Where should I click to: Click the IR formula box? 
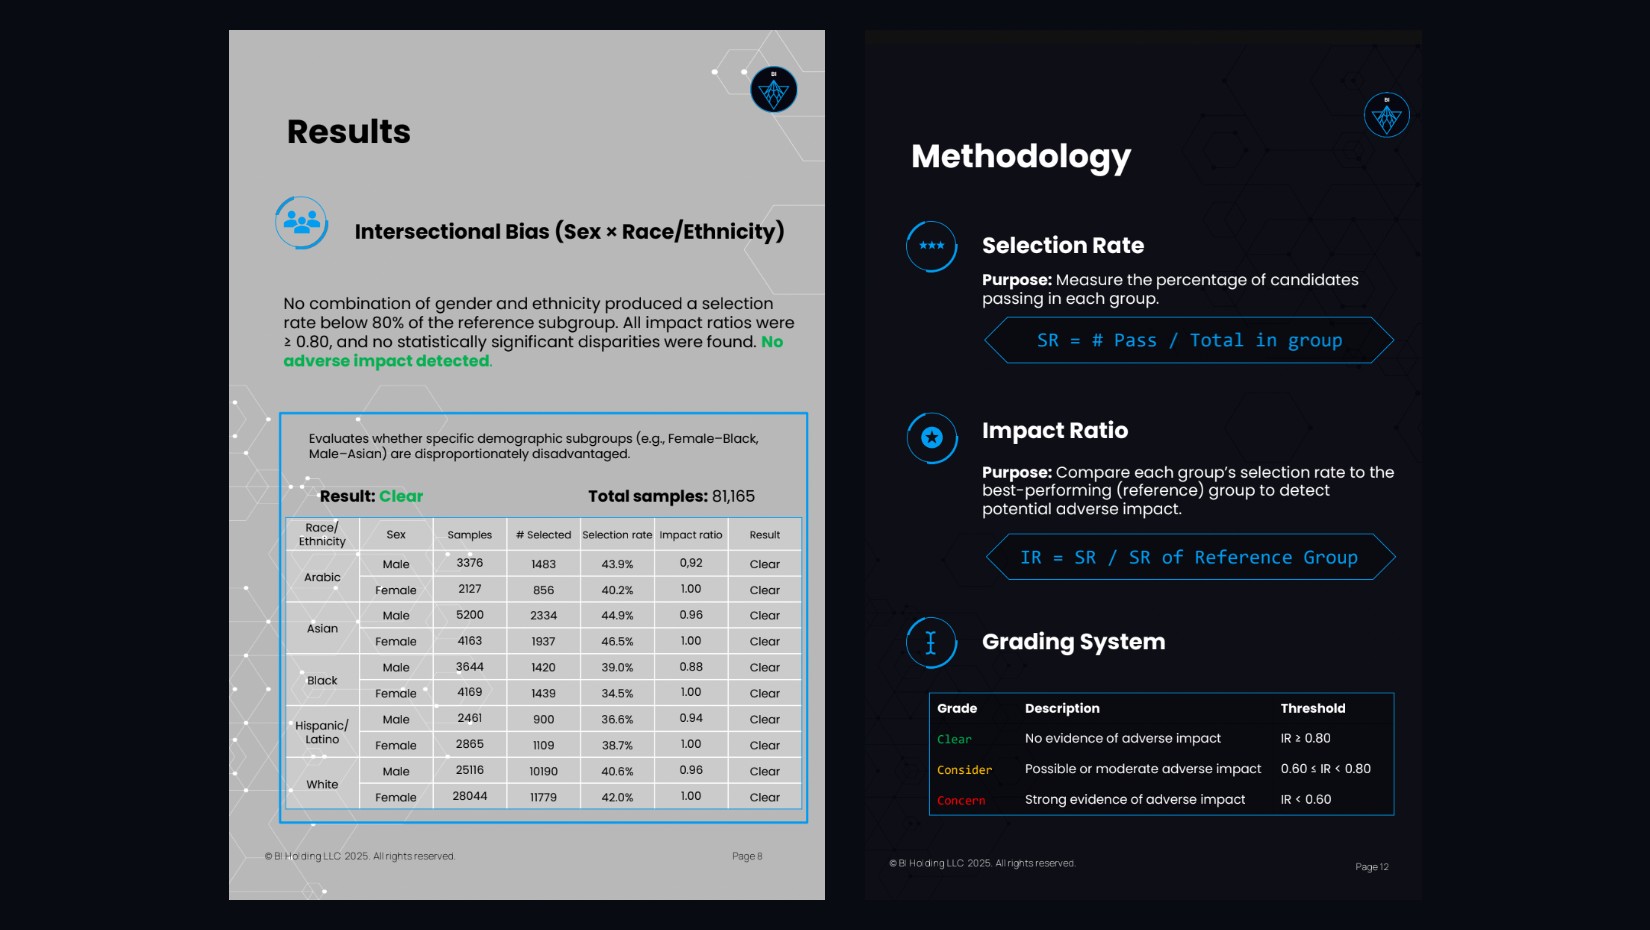tap(1190, 557)
